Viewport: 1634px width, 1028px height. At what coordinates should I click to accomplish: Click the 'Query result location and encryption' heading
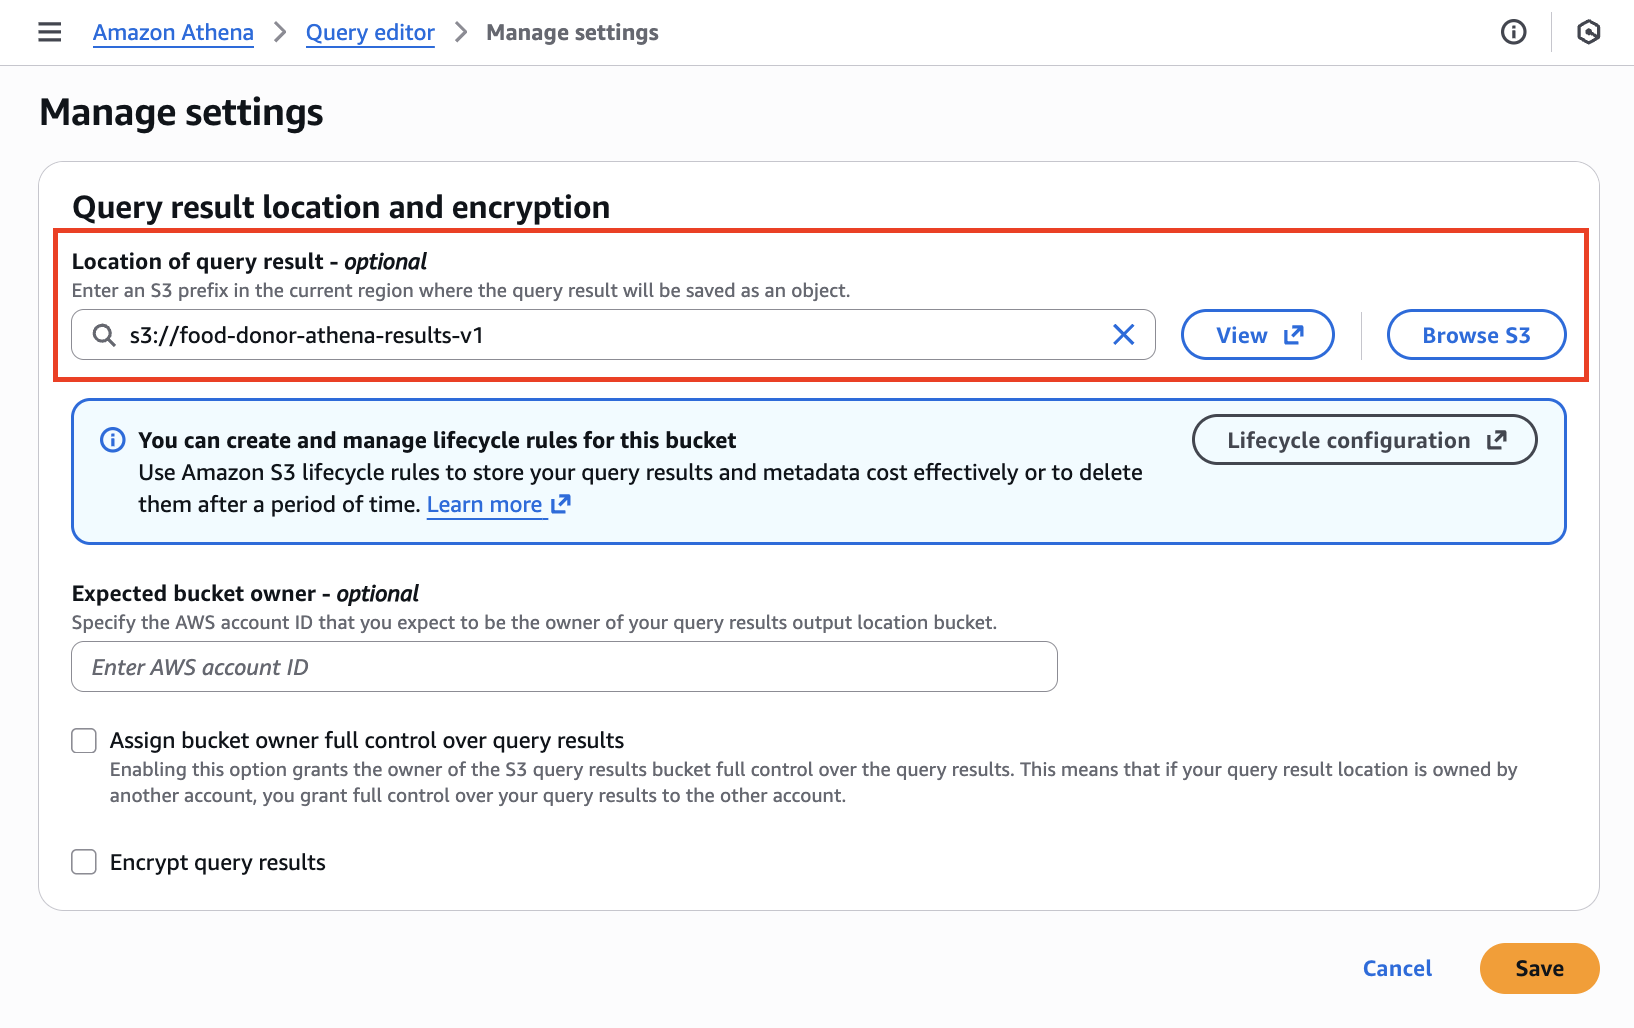click(x=341, y=207)
